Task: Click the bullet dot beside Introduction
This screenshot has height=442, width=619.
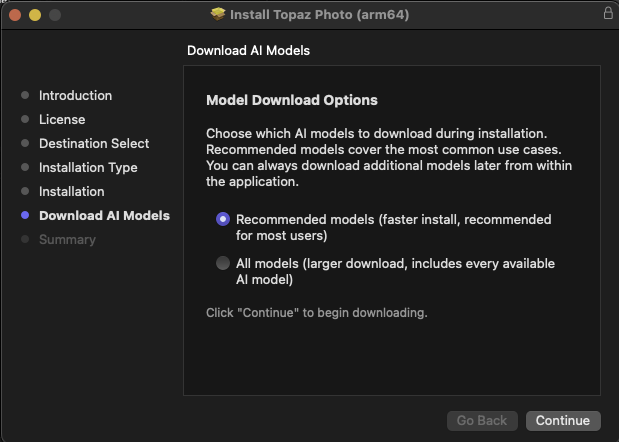Action: tap(25, 96)
